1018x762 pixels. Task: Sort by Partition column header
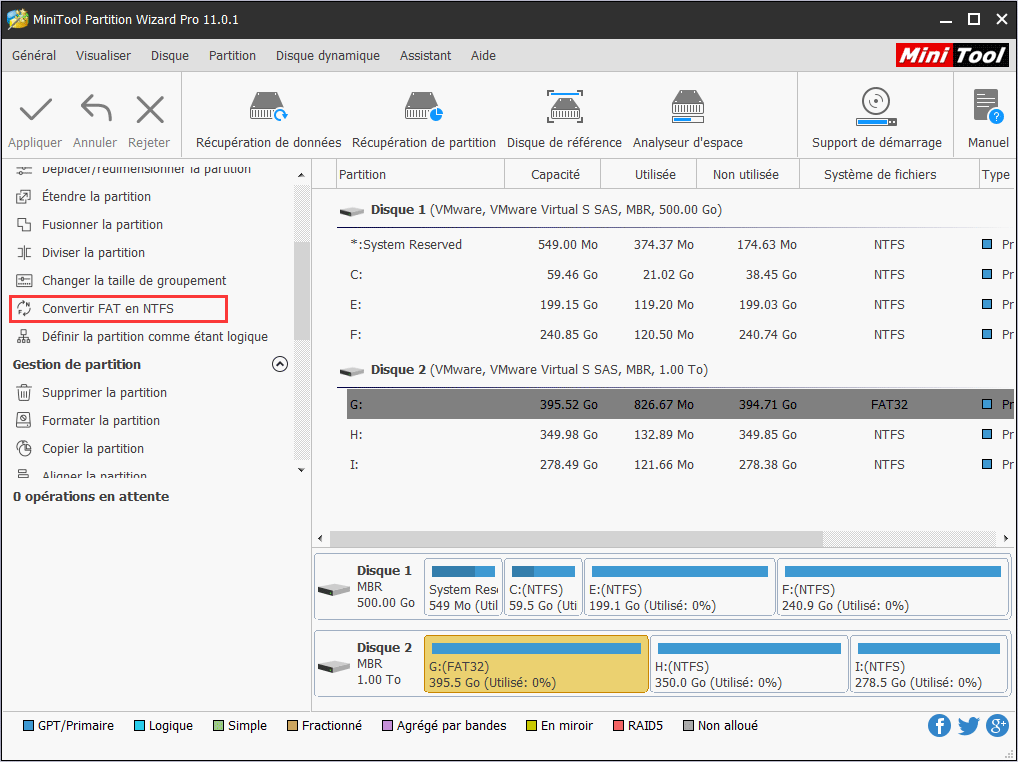click(421, 175)
